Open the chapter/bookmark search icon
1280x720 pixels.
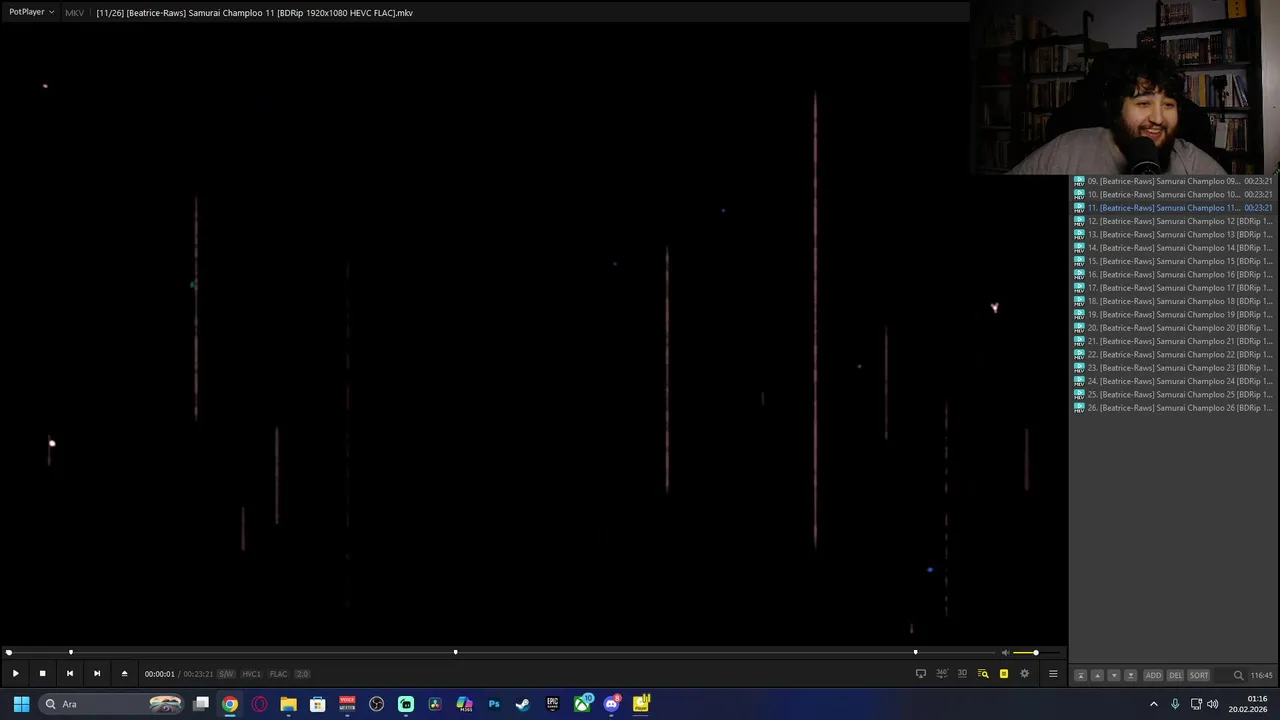(983, 674)
